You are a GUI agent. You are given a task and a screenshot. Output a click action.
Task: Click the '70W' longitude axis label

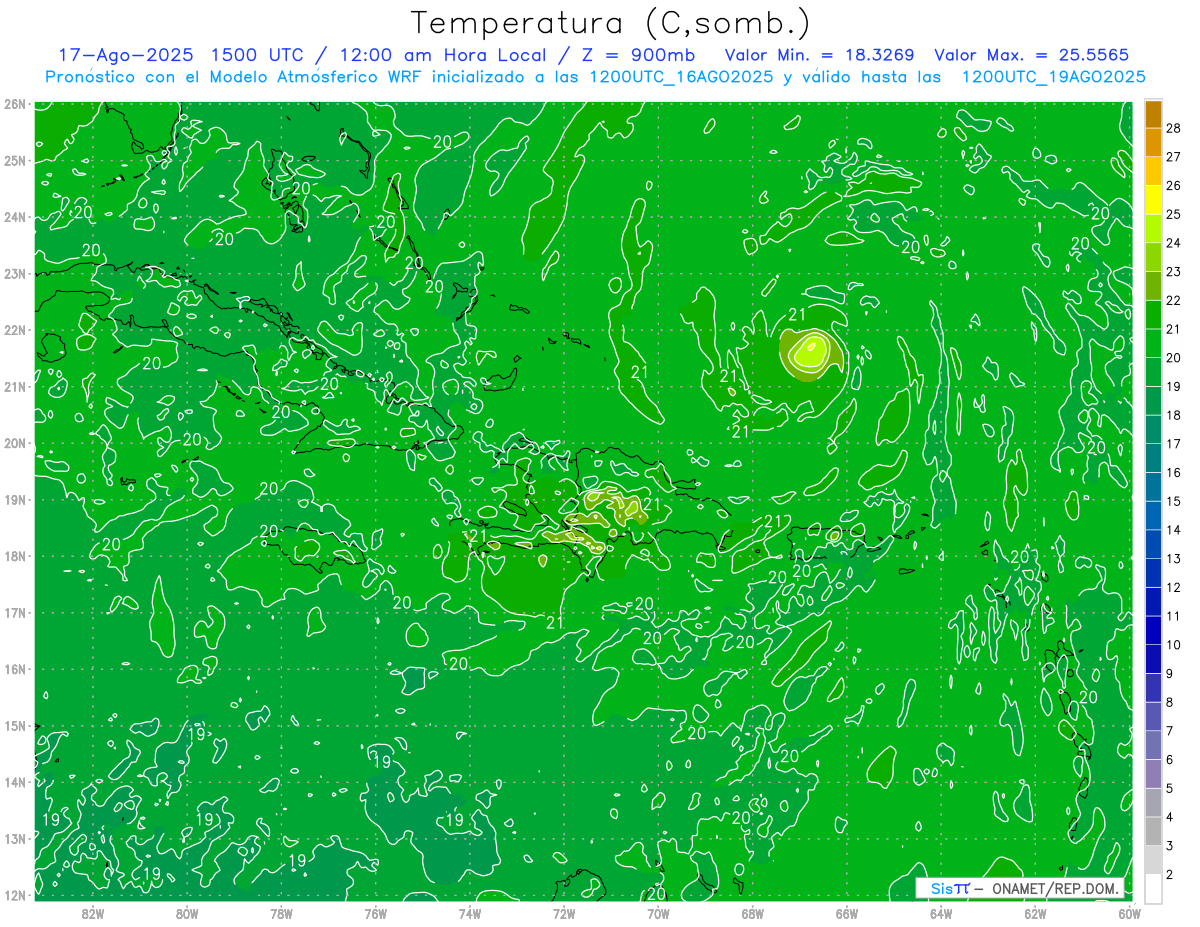pyautogui.click(x=658, y=913)
